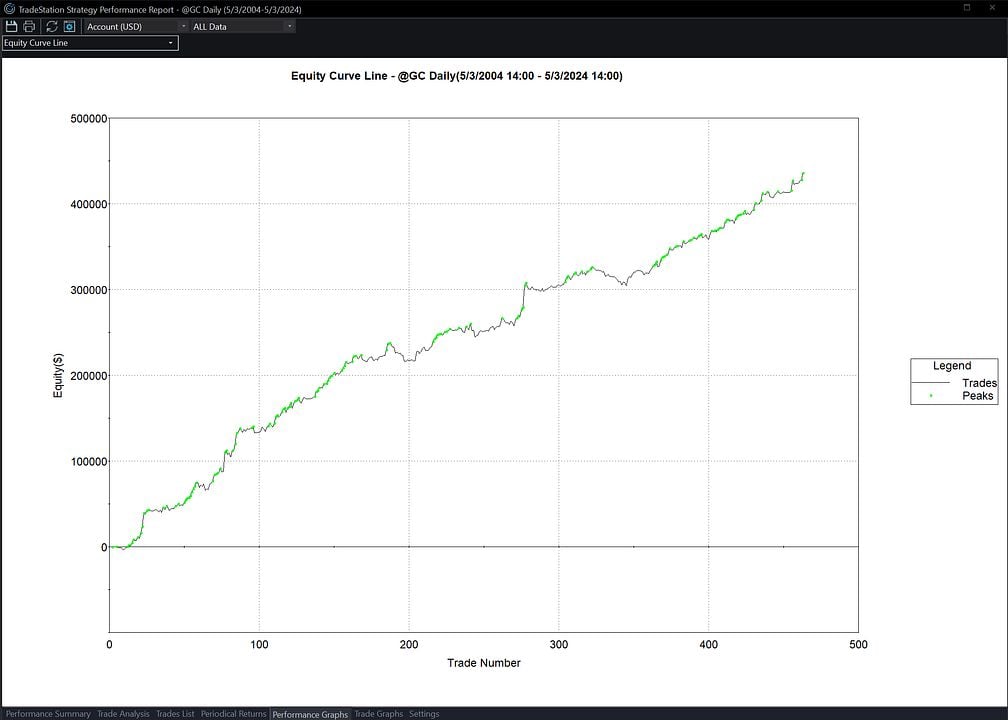Click the 200000 y-axis value
Image resolution: width=1008 pixels, height=720 pixels.
tap(89, 375)
